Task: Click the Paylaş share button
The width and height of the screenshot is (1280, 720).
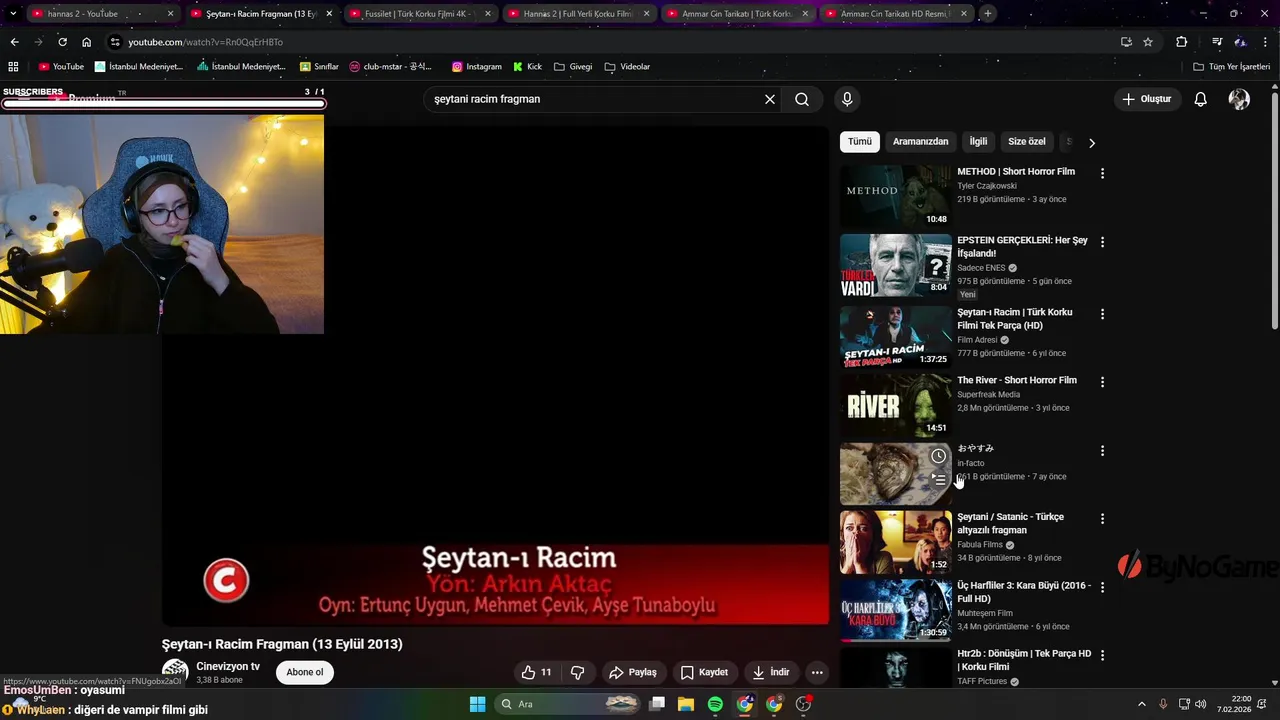Action: tap(633, 672)
